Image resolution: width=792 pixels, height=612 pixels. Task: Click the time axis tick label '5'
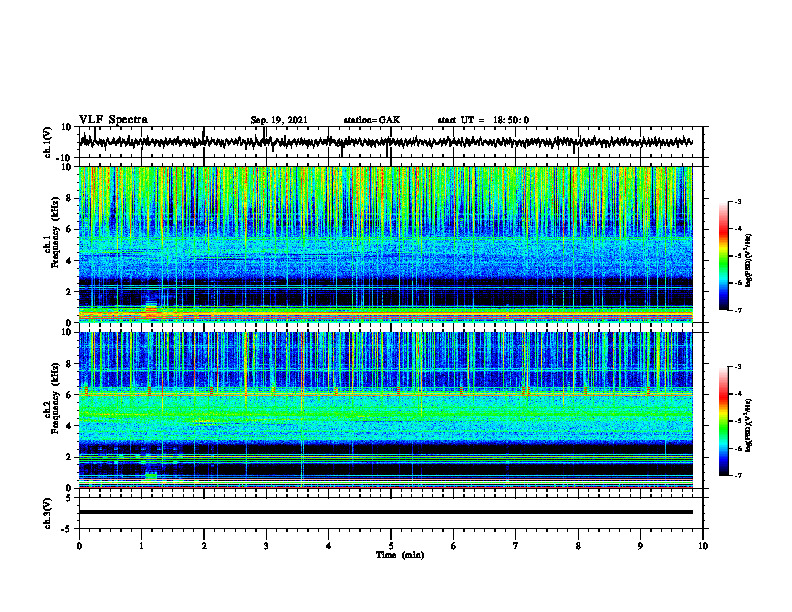coord(391,546)
